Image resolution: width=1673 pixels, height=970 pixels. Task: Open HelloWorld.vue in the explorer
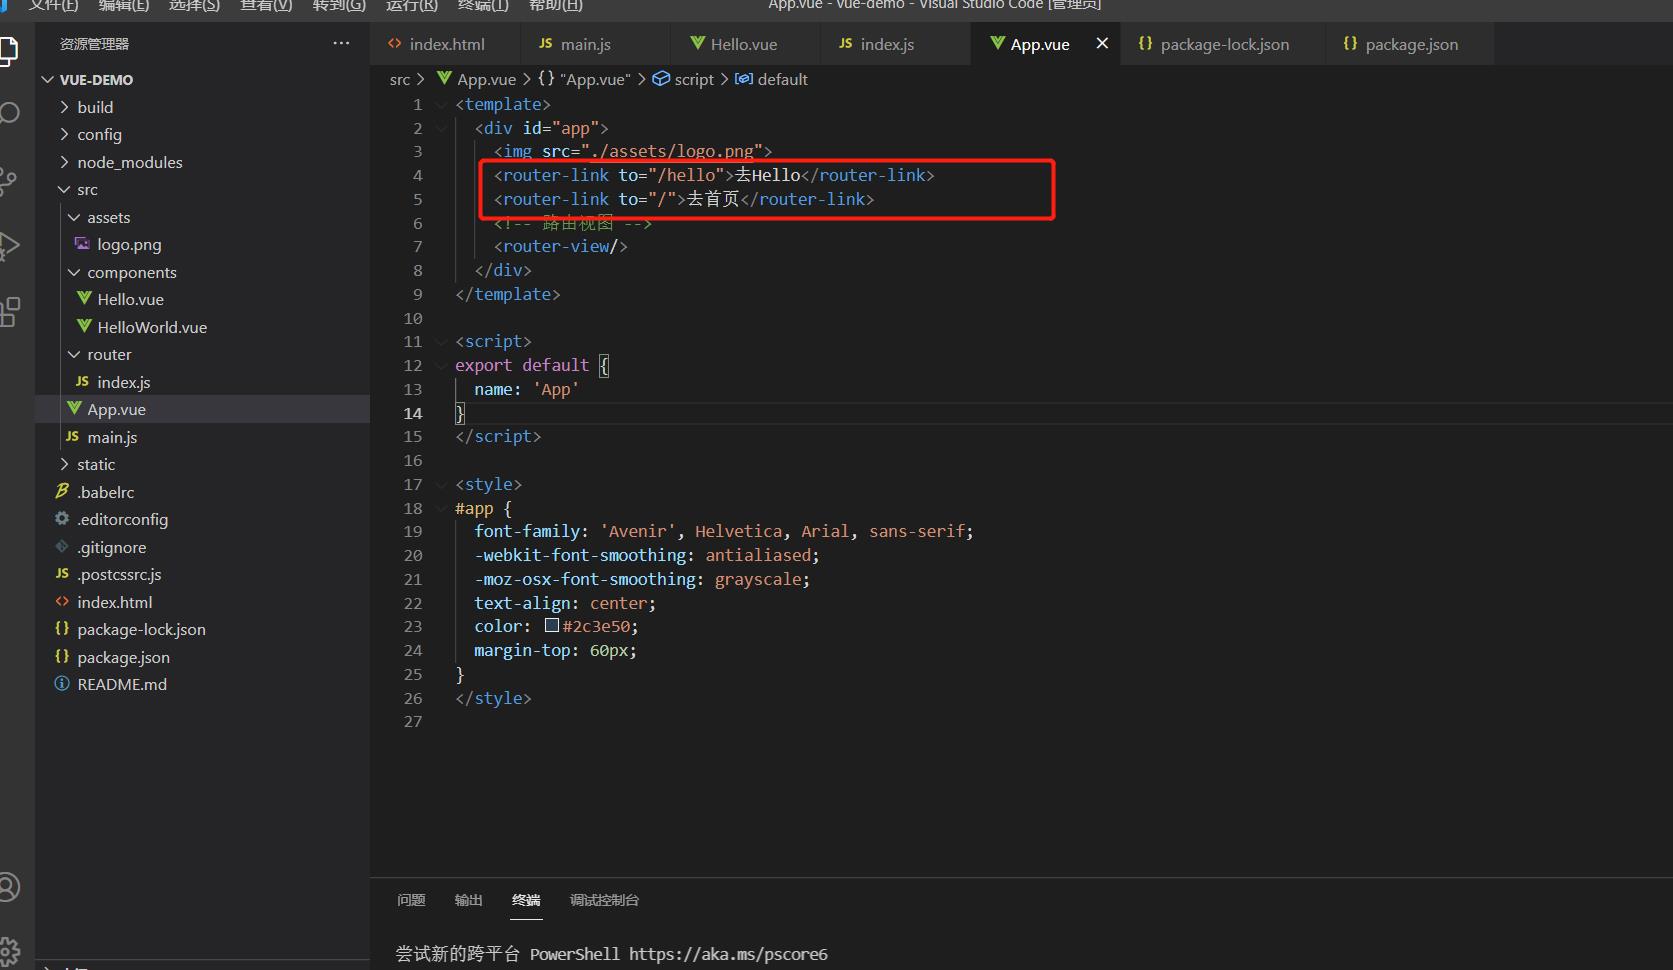[x=152, y=327]
